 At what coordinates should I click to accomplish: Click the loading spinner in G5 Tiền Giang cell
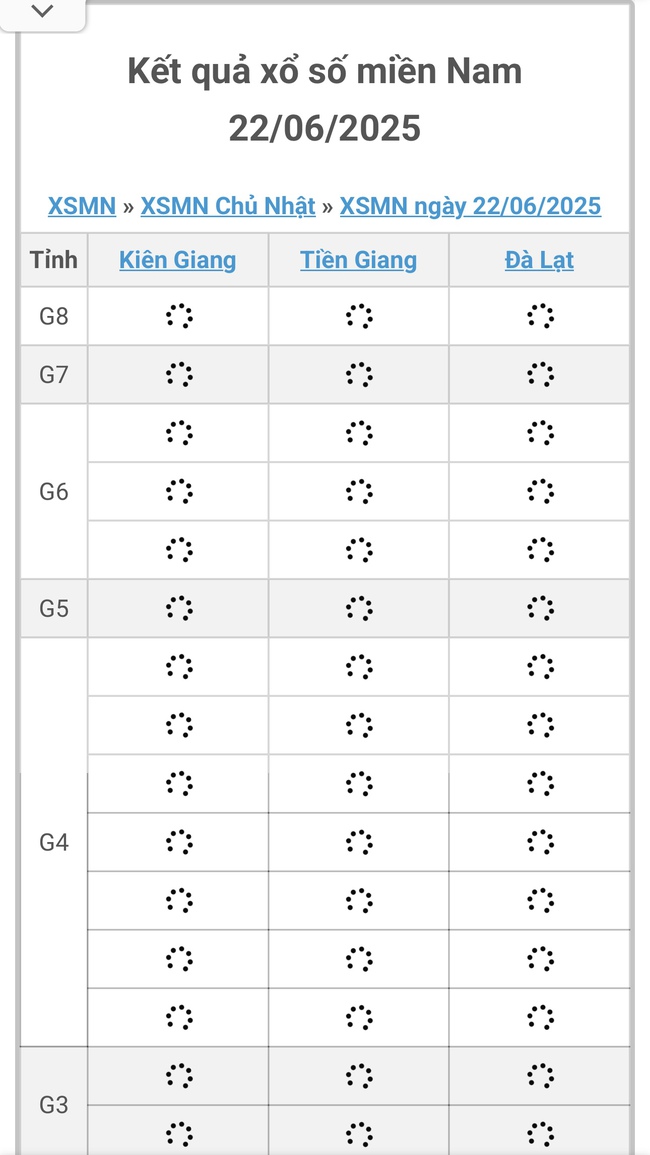click(x=358, y=608)
